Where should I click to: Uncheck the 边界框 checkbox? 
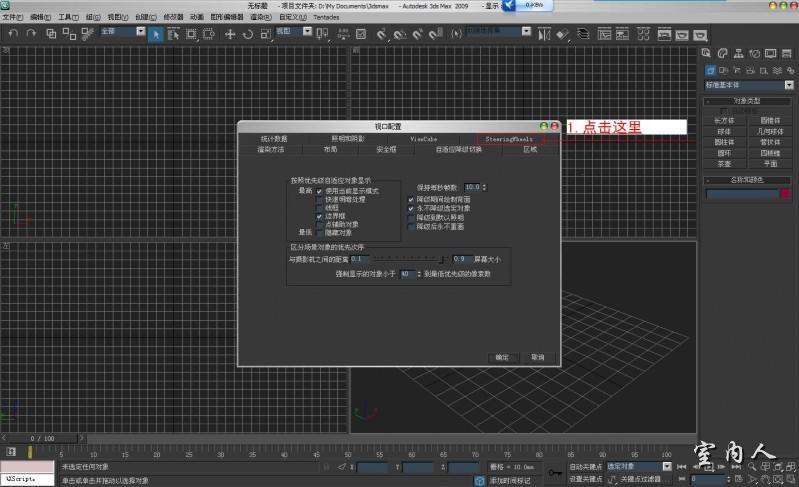[320, 216]
